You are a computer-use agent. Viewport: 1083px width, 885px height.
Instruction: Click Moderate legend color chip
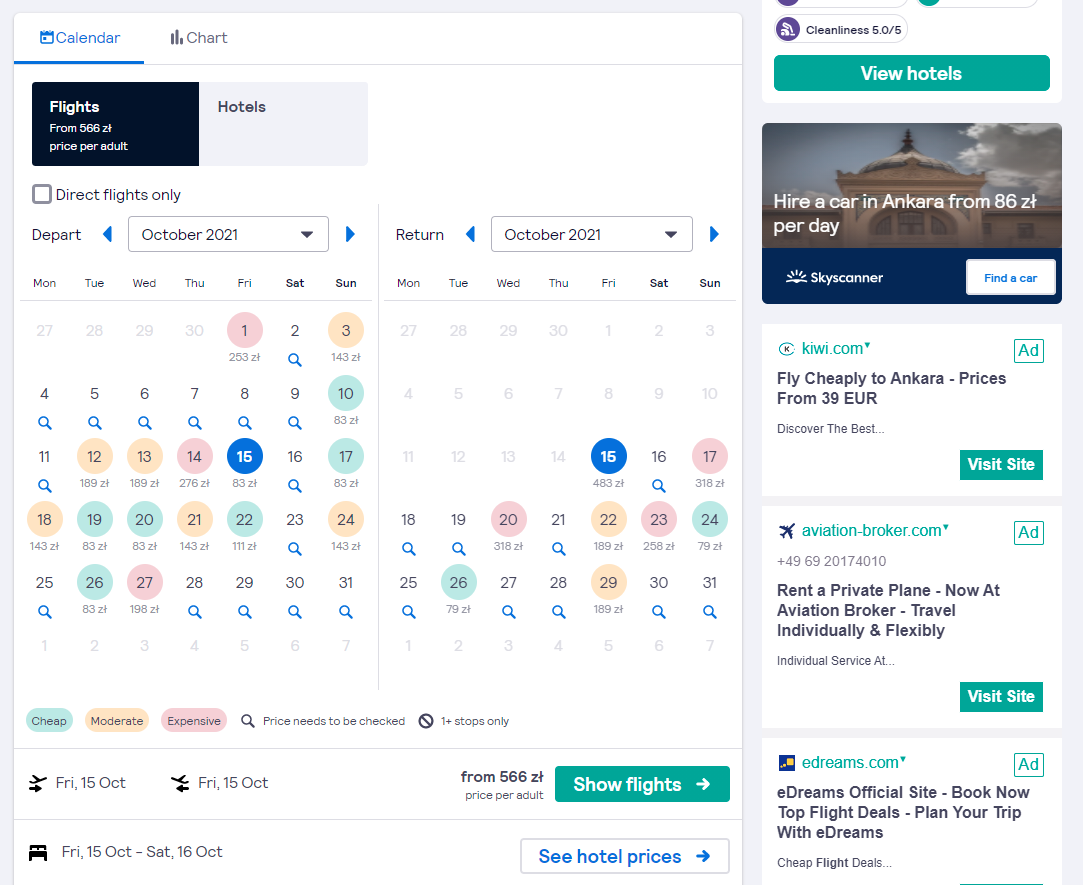pyautogui.click(x=117, y=721)
